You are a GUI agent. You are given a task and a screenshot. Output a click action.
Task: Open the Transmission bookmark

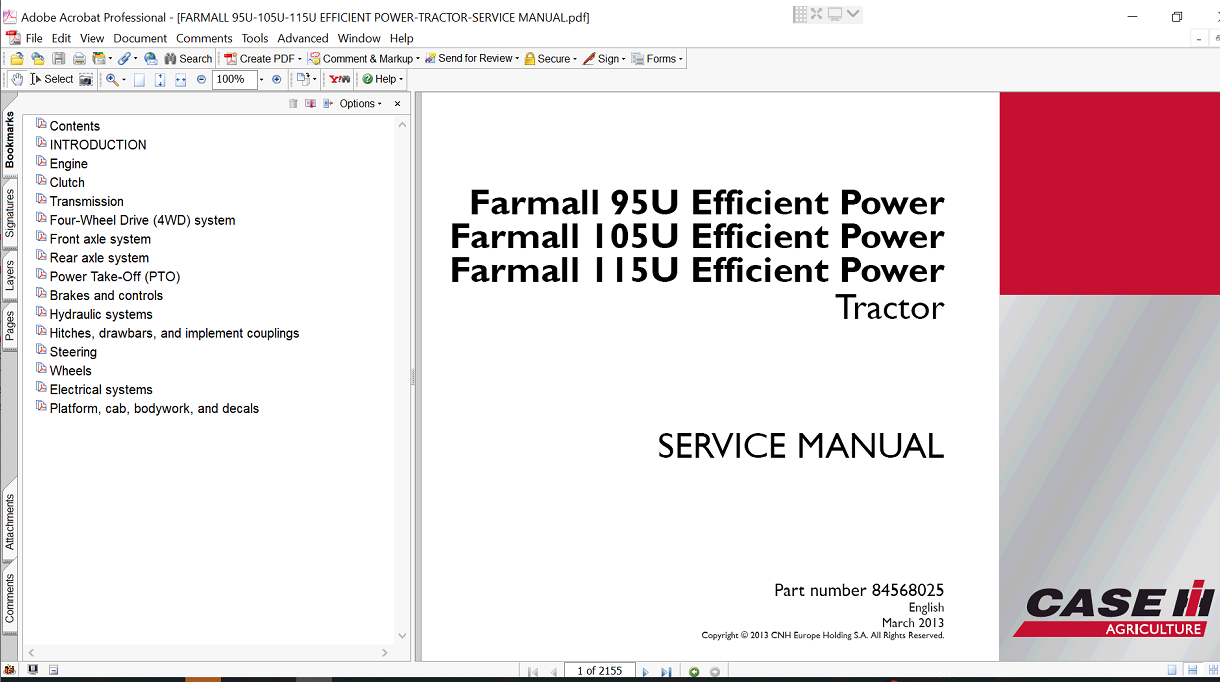[86, 200]
